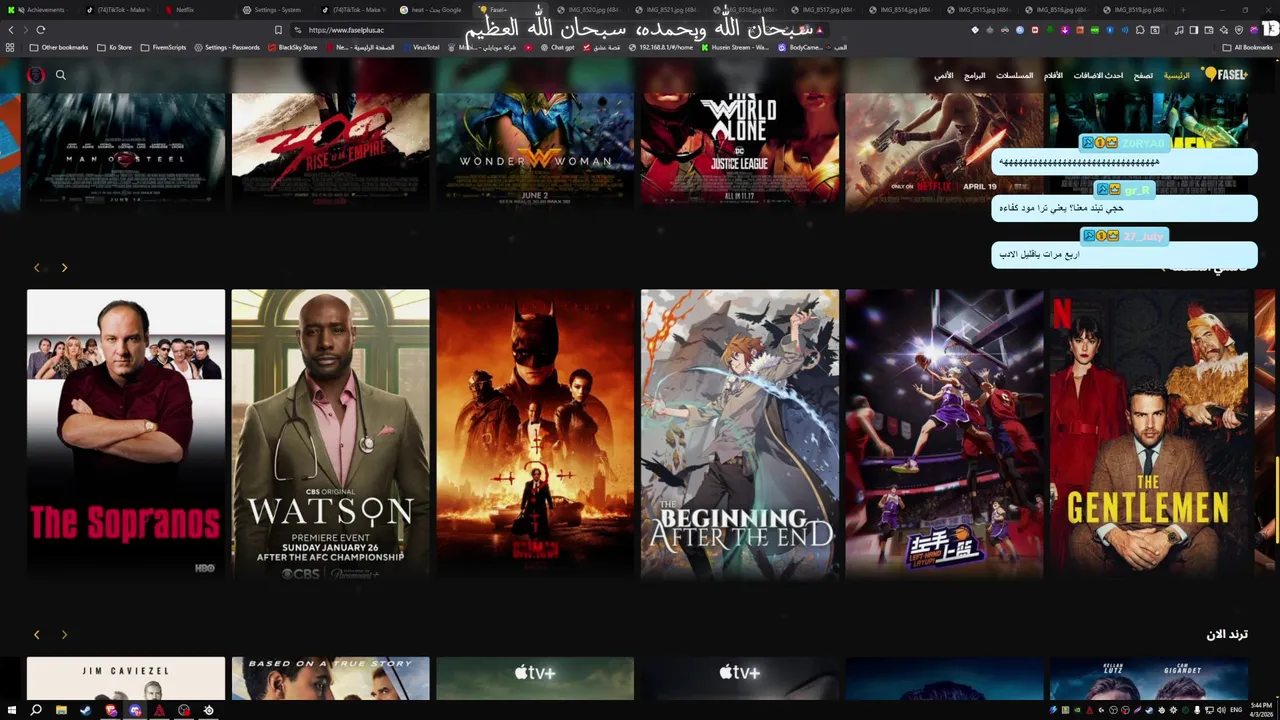The height and width of the screenshot is (720, 1280).
Task: Open الأفلام movies nav item
Action: [1054, 75]
